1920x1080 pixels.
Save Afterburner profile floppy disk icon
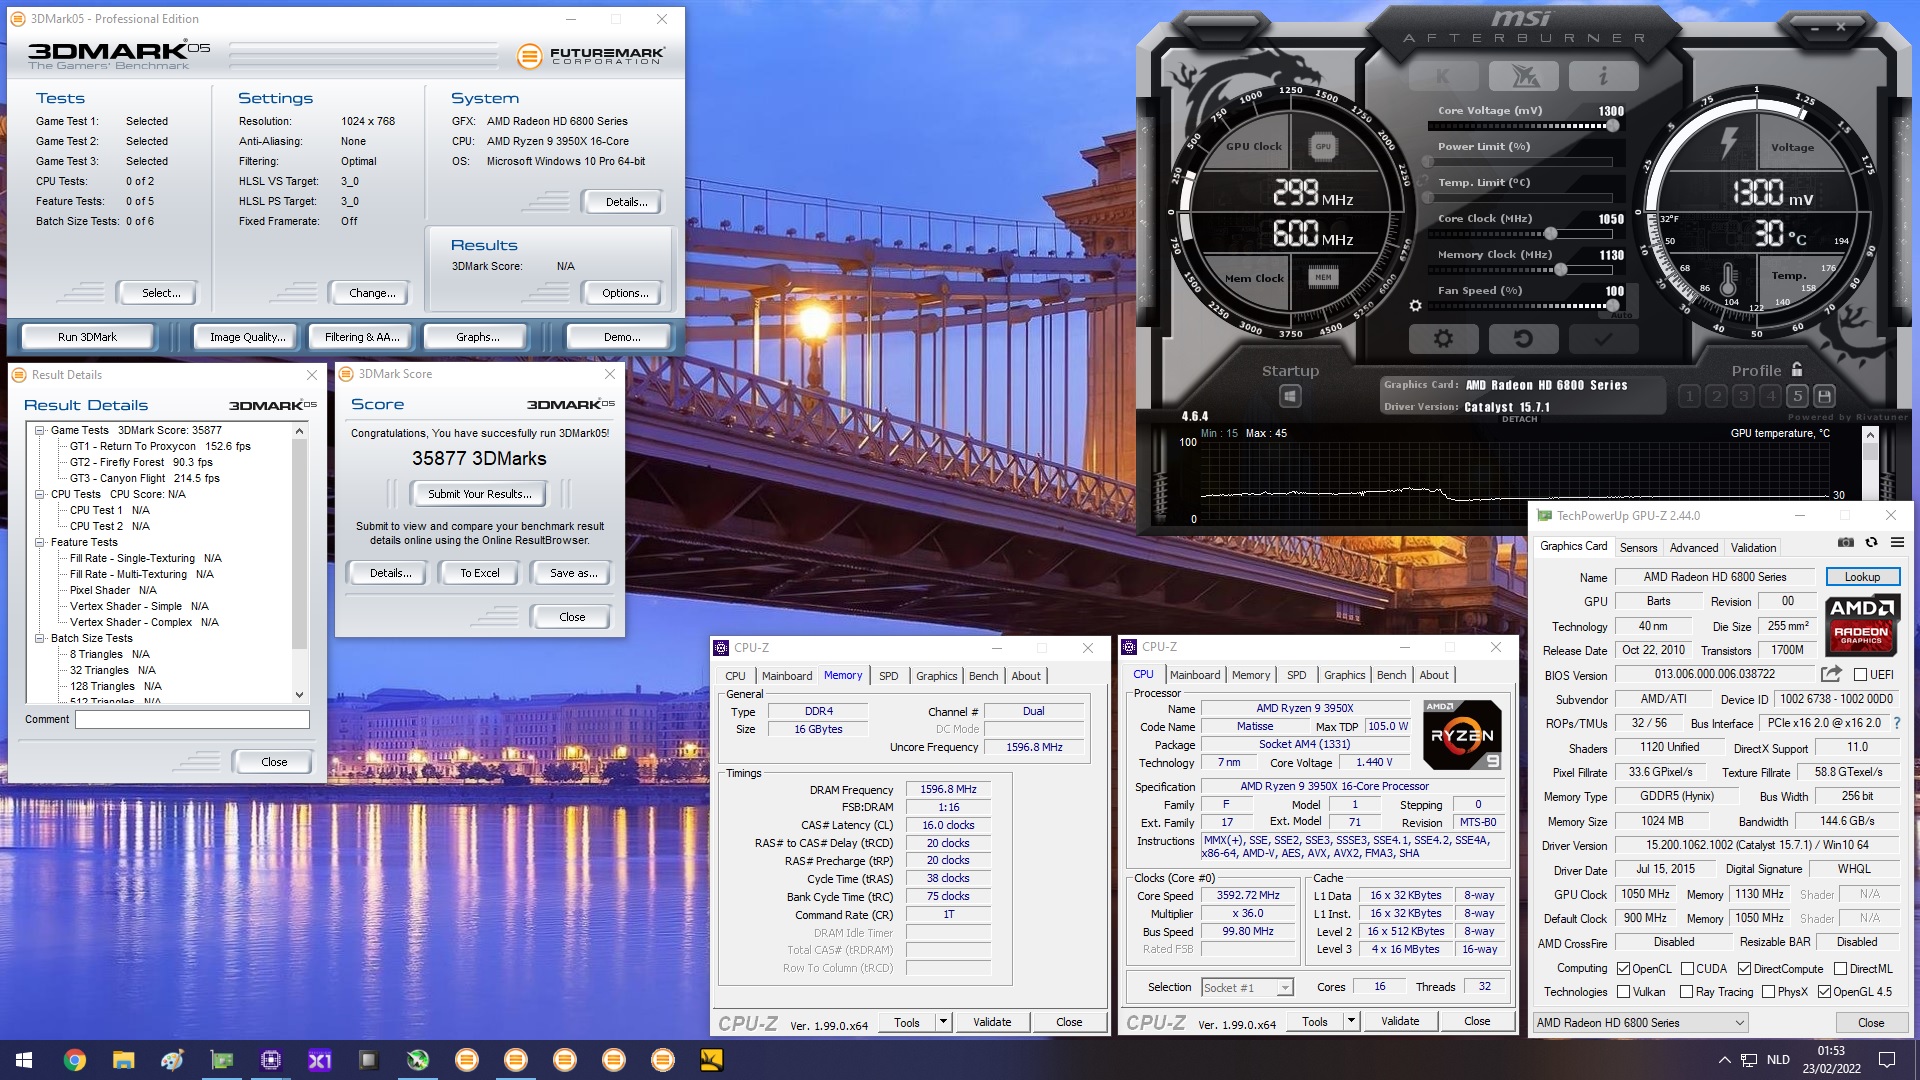tap(1824, 396)
